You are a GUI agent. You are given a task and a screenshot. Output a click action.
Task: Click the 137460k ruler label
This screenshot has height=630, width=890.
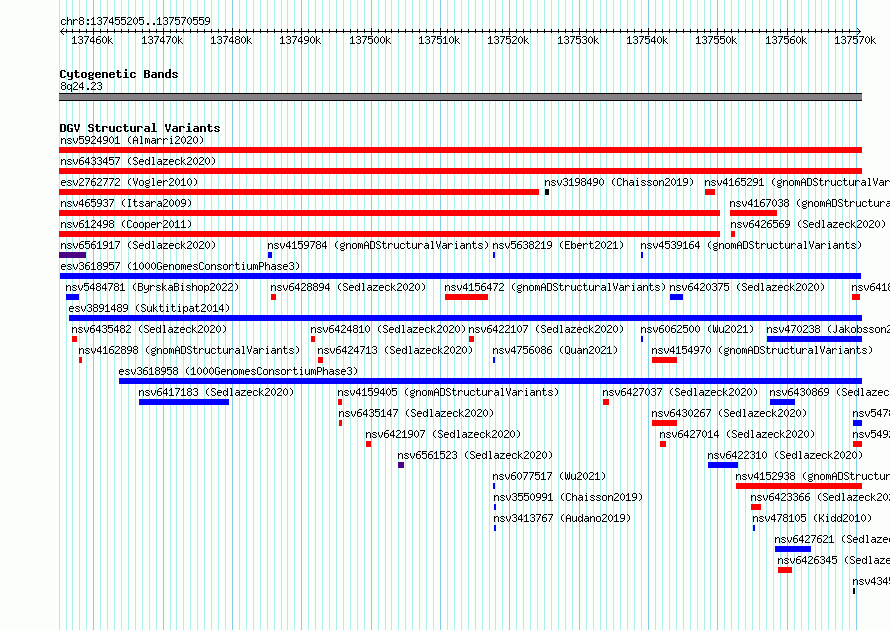click(92, 40)
